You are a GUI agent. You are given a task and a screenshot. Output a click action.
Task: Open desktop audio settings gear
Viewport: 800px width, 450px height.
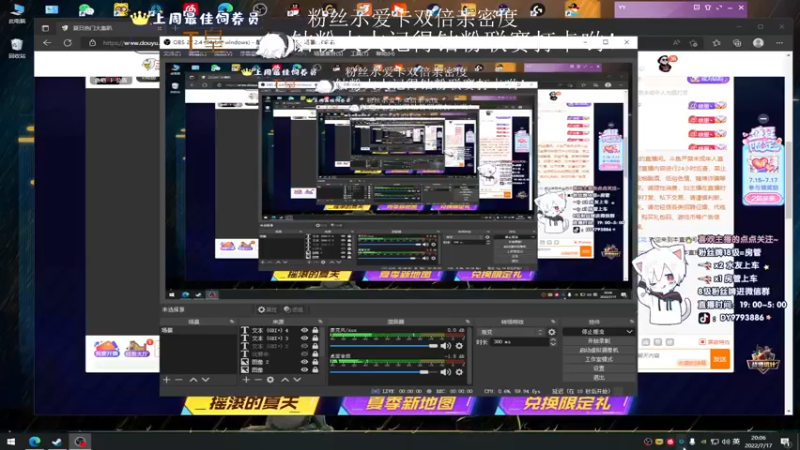tap(459, 372)
